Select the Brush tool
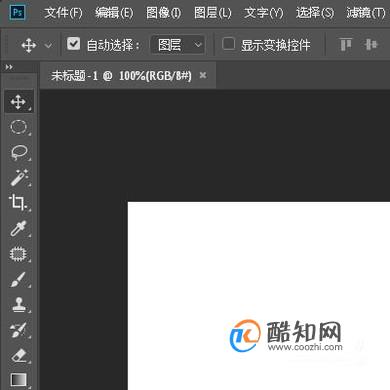 tap(19, 279)
